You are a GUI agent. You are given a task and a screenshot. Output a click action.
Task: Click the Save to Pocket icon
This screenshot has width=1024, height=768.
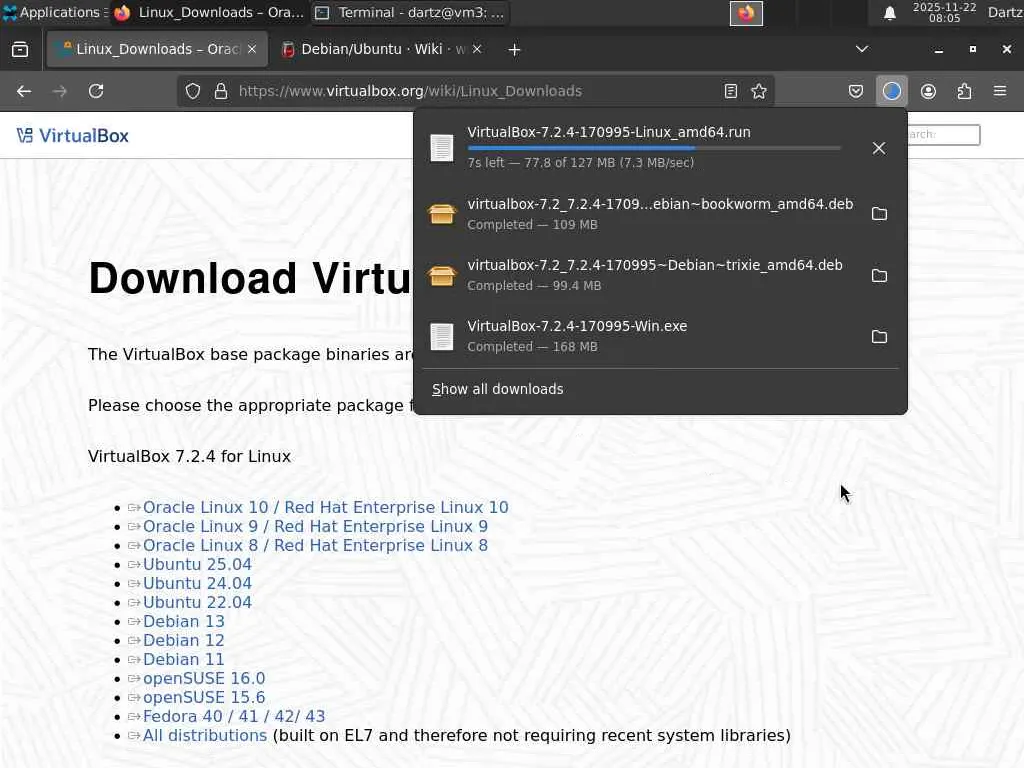(x=856, y=91)
